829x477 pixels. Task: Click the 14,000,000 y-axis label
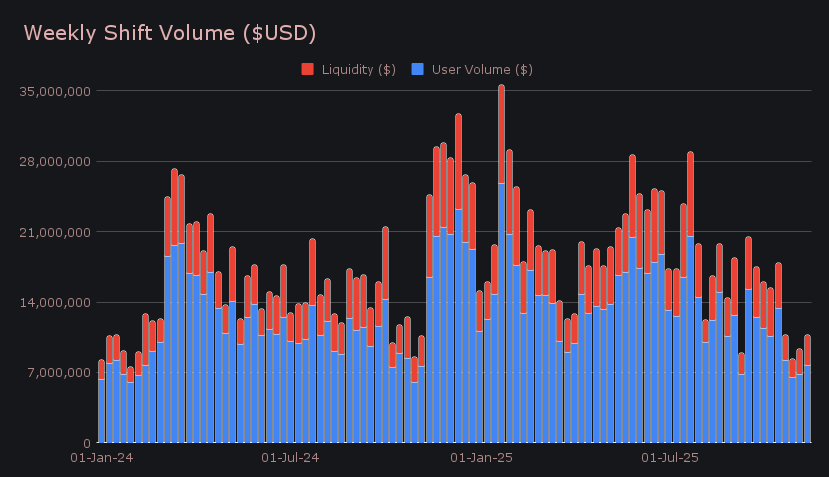[55, 303]
